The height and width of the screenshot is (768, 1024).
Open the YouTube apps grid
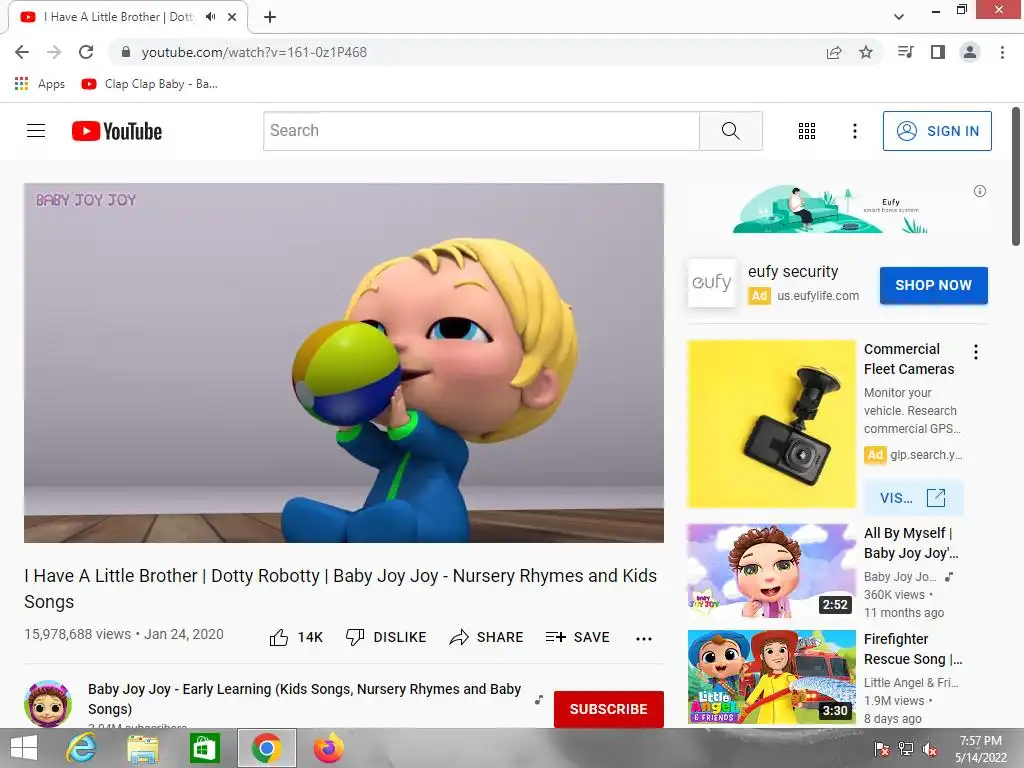(x=807, y=131)
